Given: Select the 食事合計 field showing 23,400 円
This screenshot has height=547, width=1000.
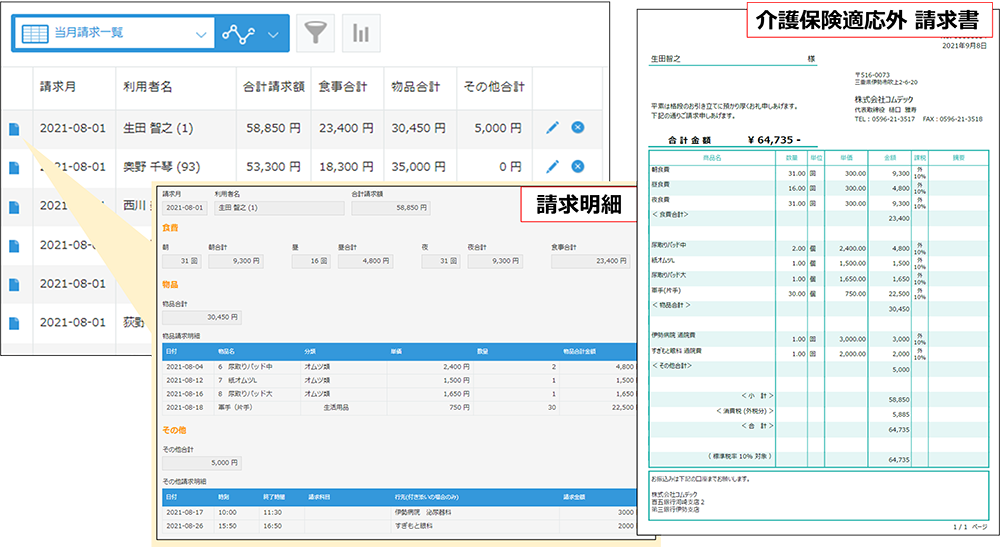Looking at the screenshot, I should point(590,260).
